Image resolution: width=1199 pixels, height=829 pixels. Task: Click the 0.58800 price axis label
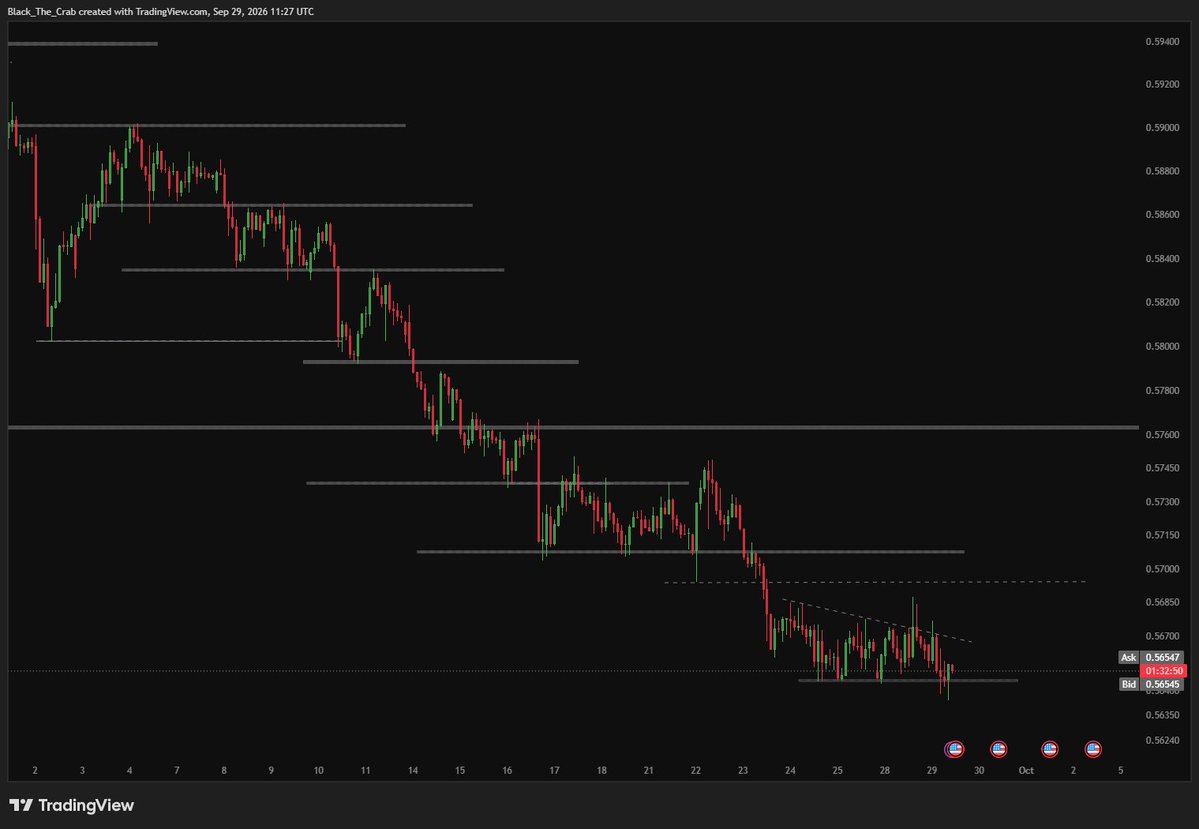(1162, 171)
